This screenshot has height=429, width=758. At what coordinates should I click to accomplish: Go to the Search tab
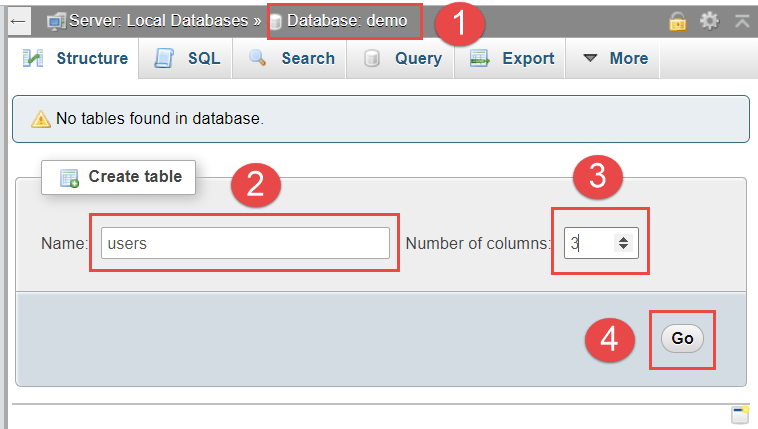pyautogui.click(x=292, y=58)
